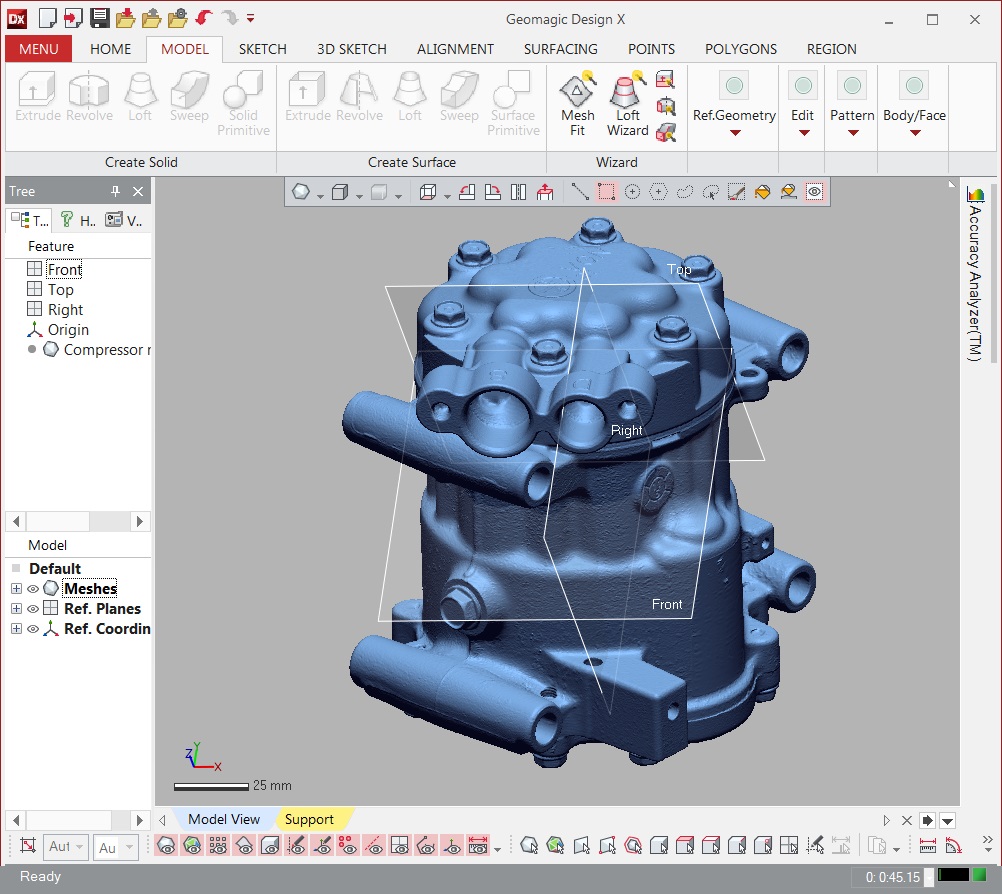Screen dimensions: 1002x894
Task: Hide the Ref. Planes group
Action: pos(33,609)
